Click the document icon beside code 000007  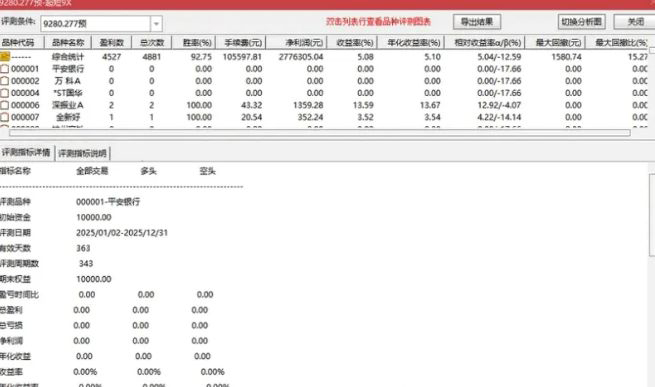point(5,117)
